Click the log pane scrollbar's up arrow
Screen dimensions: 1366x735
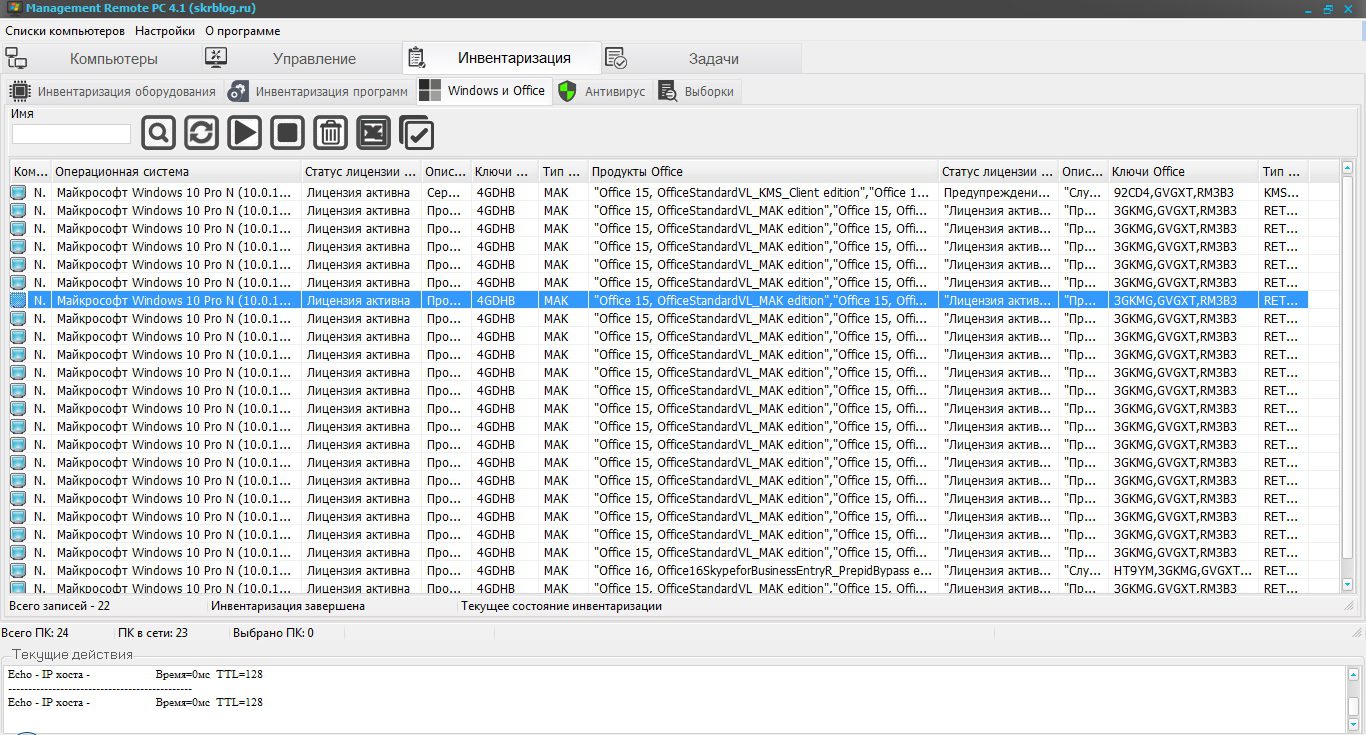tap(1354, 675)
